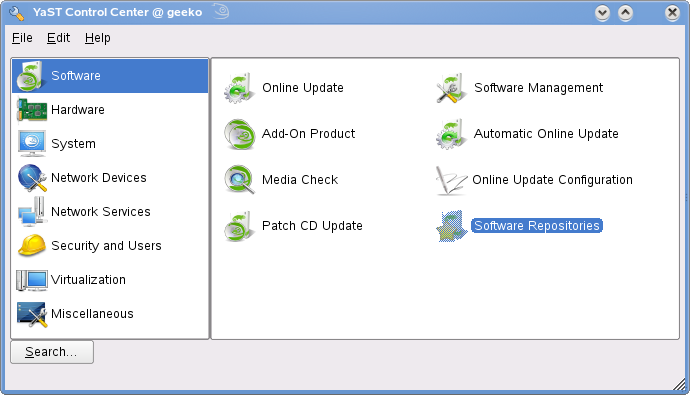Viewport: 690px width, 395px height.
Task: Select the Hardware label in the category list
Action: 78,110
